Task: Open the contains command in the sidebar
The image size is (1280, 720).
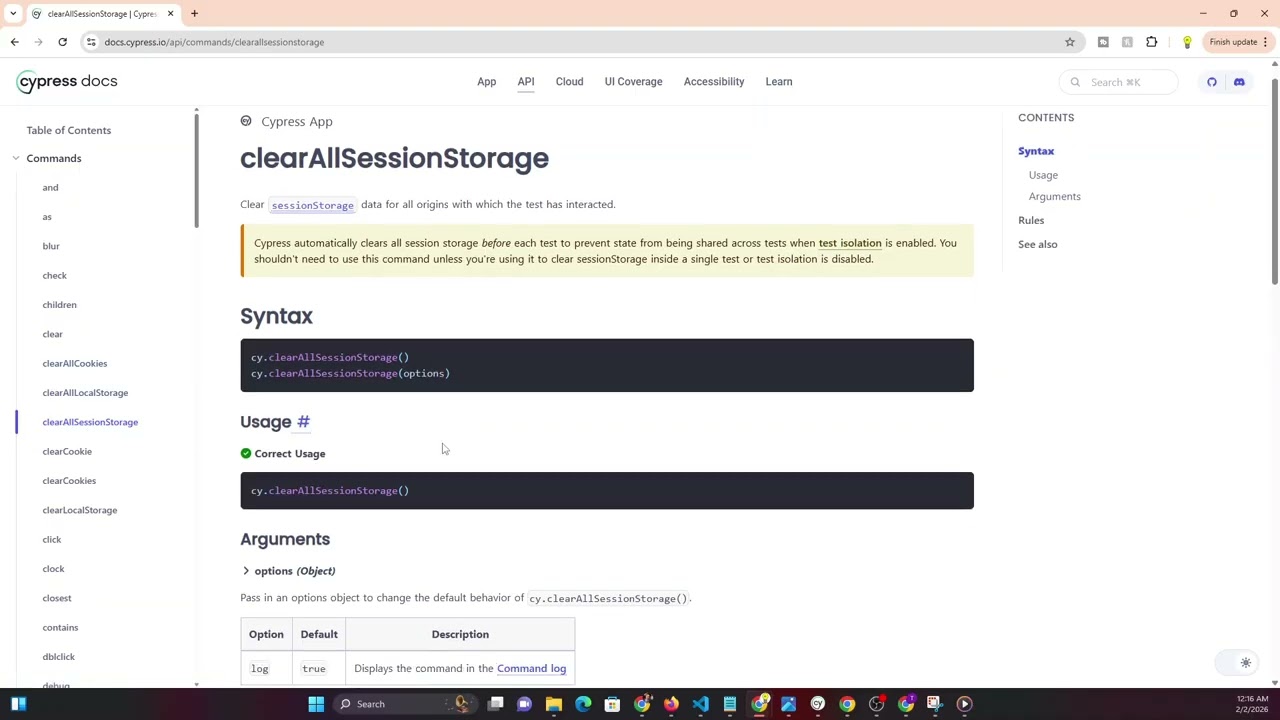Action: click(x=60, y=628)
